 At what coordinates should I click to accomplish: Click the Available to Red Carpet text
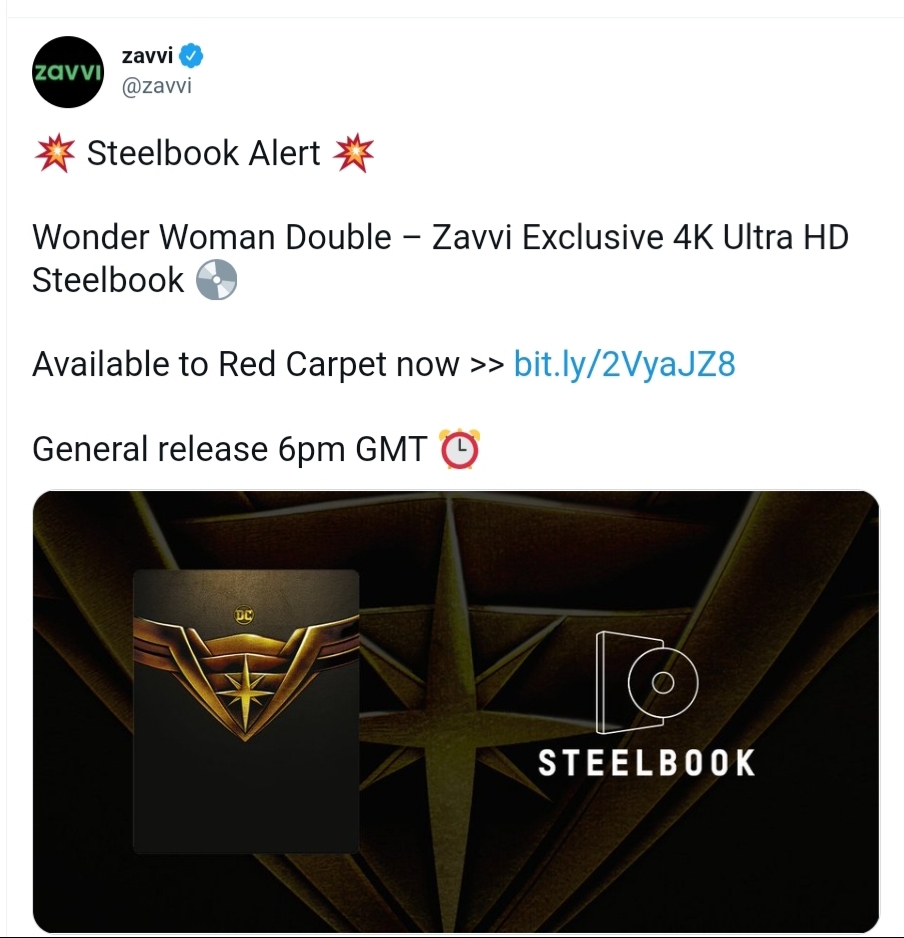click(245, 364)
